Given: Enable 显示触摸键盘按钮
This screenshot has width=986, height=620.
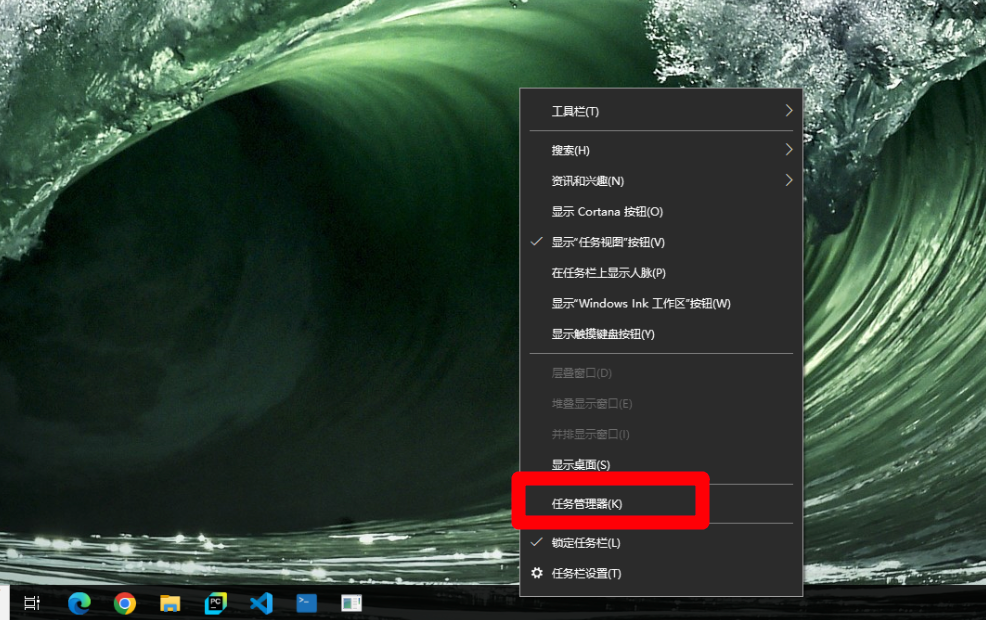Looking at the screenshot, I should click(602, 334).
